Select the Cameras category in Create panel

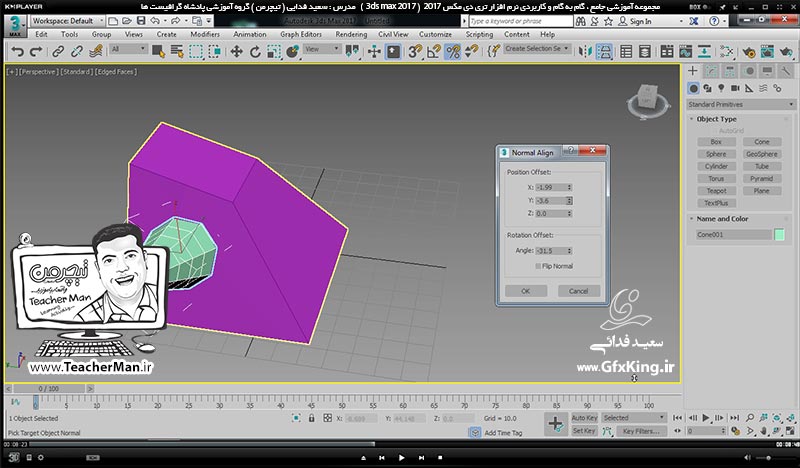pos(735,88)
